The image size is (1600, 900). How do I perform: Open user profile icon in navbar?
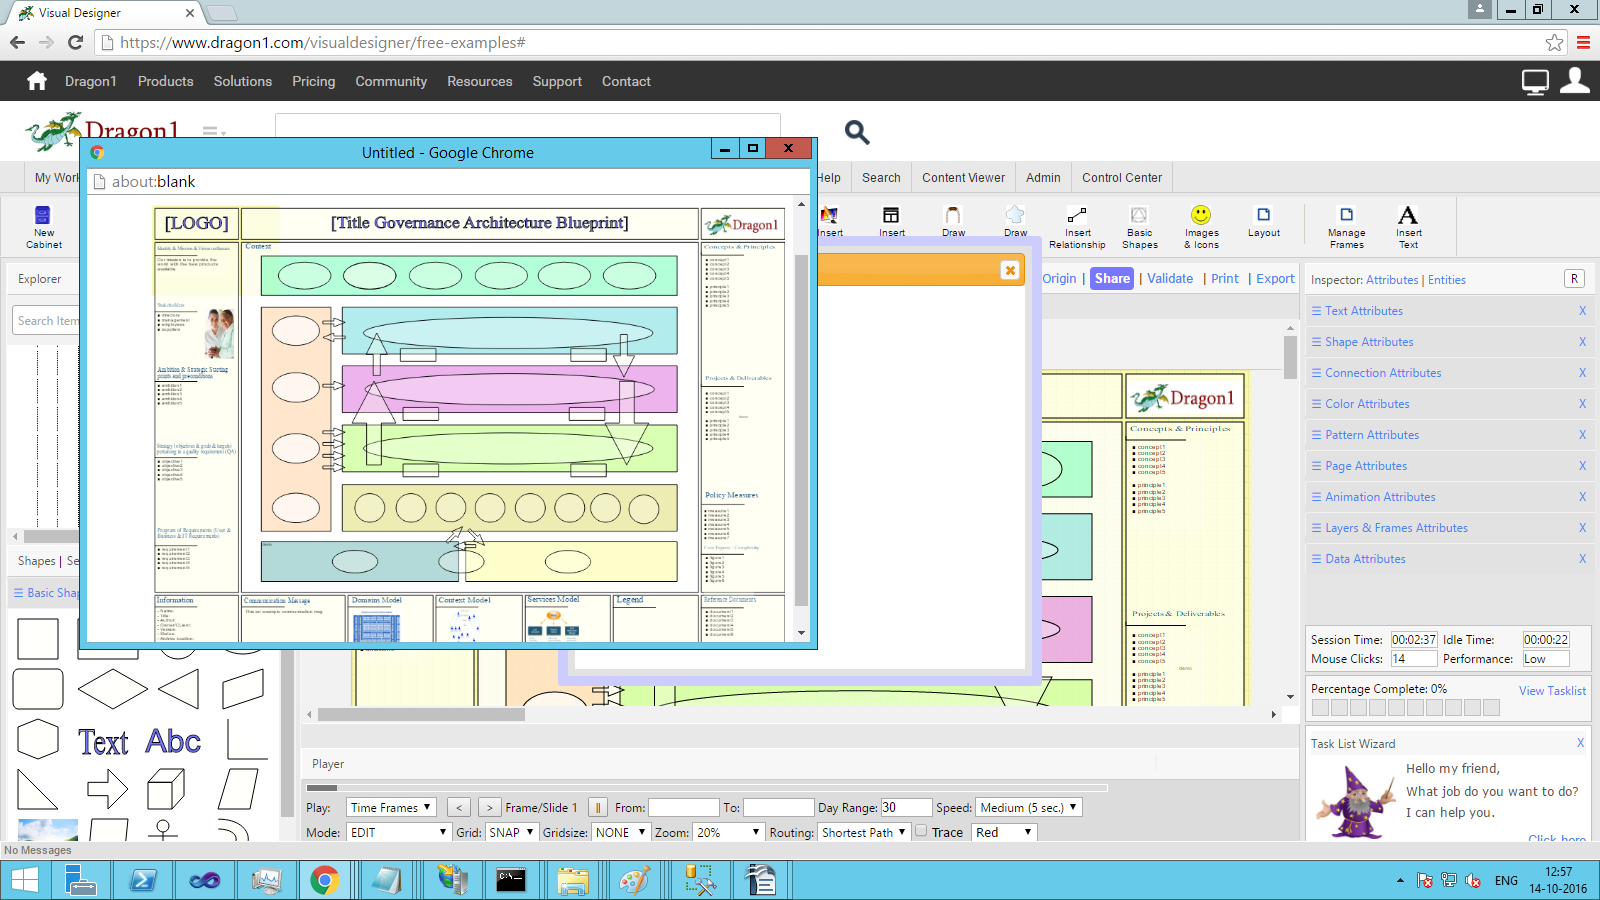click(1575, 80)
